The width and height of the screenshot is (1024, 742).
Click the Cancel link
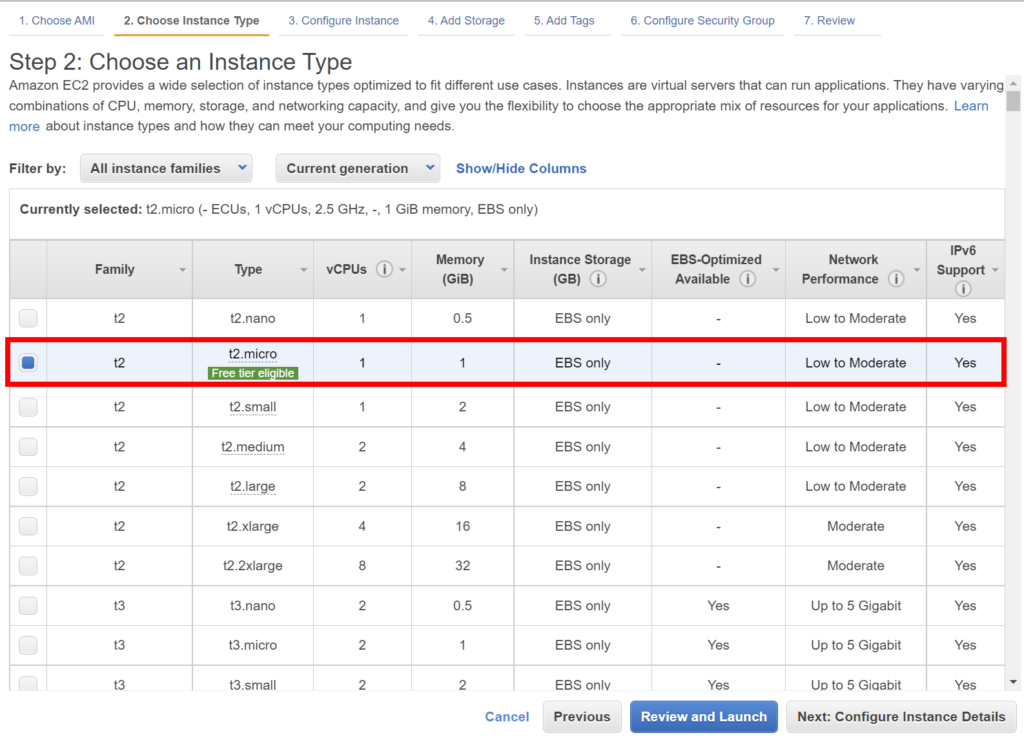tap(507, 717)
